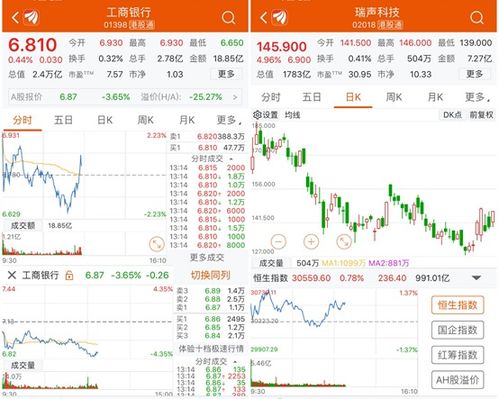
Task: Select 分时 tab on 瑞声科技 chart
Action: click(270, 97)
